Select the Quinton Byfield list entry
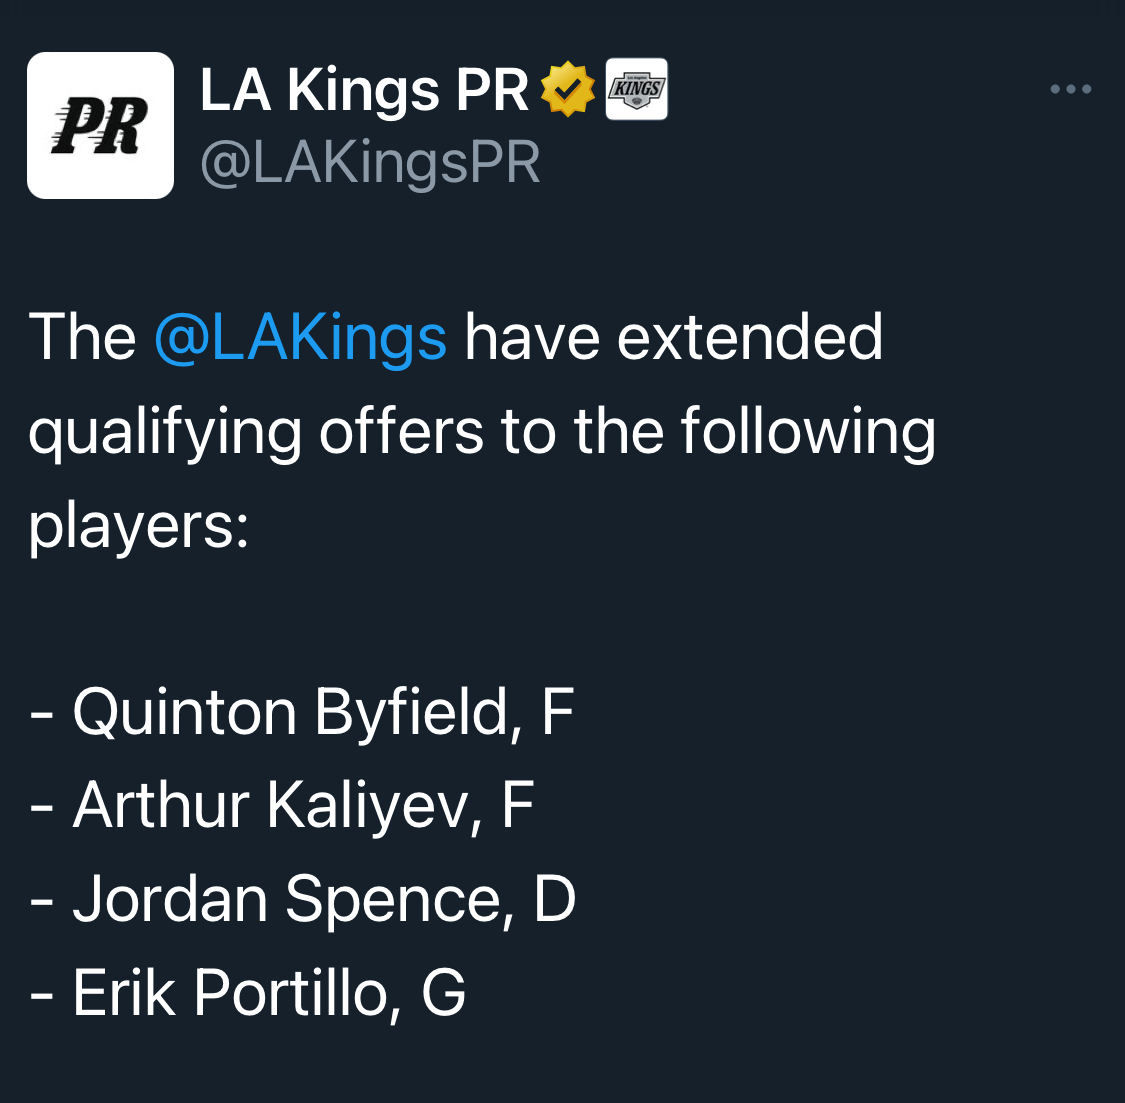Viewport: 1125px width, 1103px height. [x=302, y=713]
